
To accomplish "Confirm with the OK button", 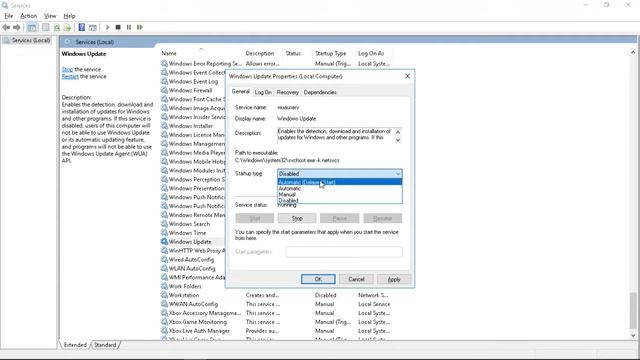I will pos(318,279).
